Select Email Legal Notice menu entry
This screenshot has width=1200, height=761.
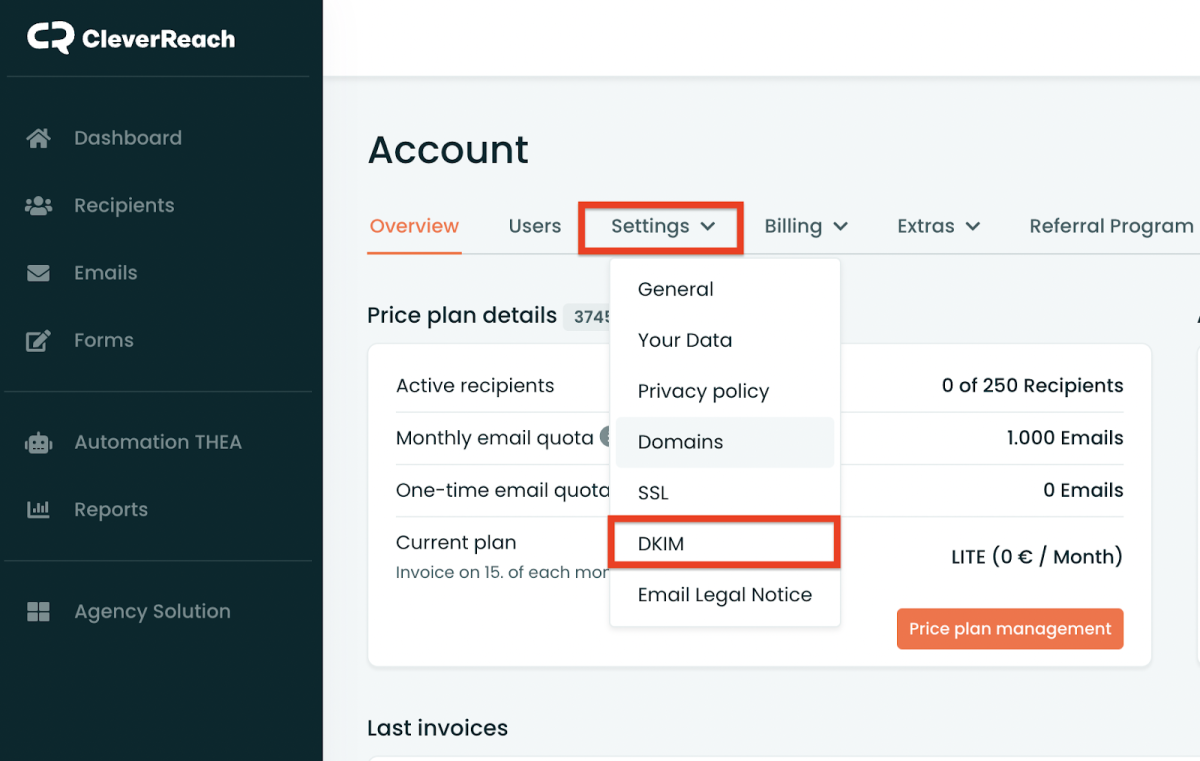coord(725,595)
